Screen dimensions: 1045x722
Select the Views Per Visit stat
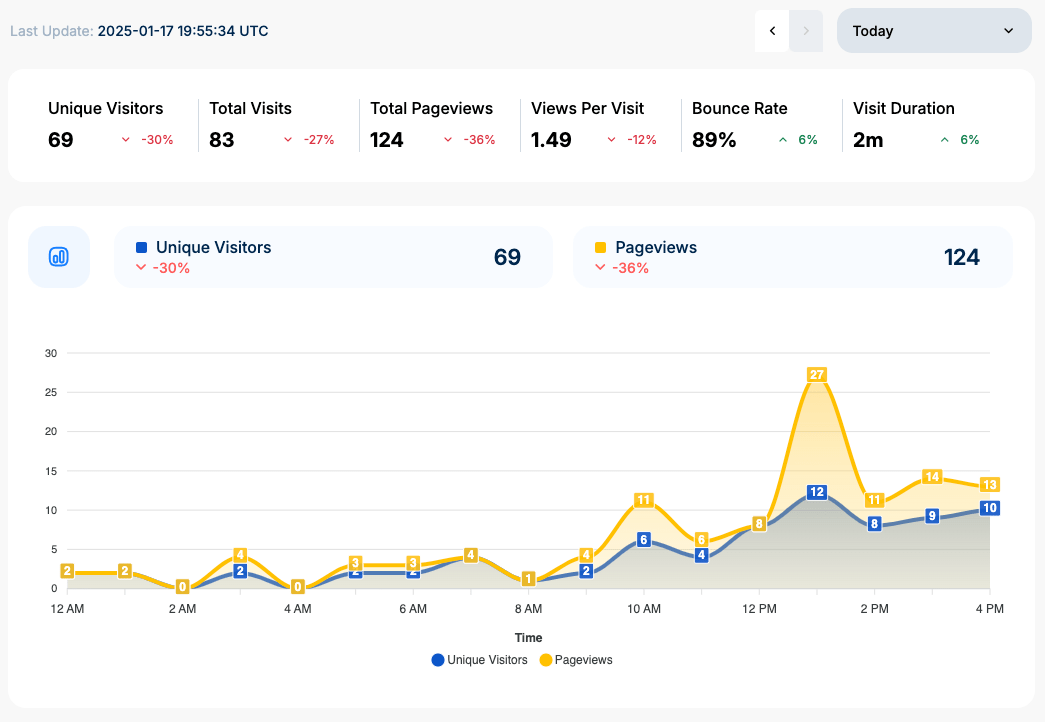click(593, 124)
